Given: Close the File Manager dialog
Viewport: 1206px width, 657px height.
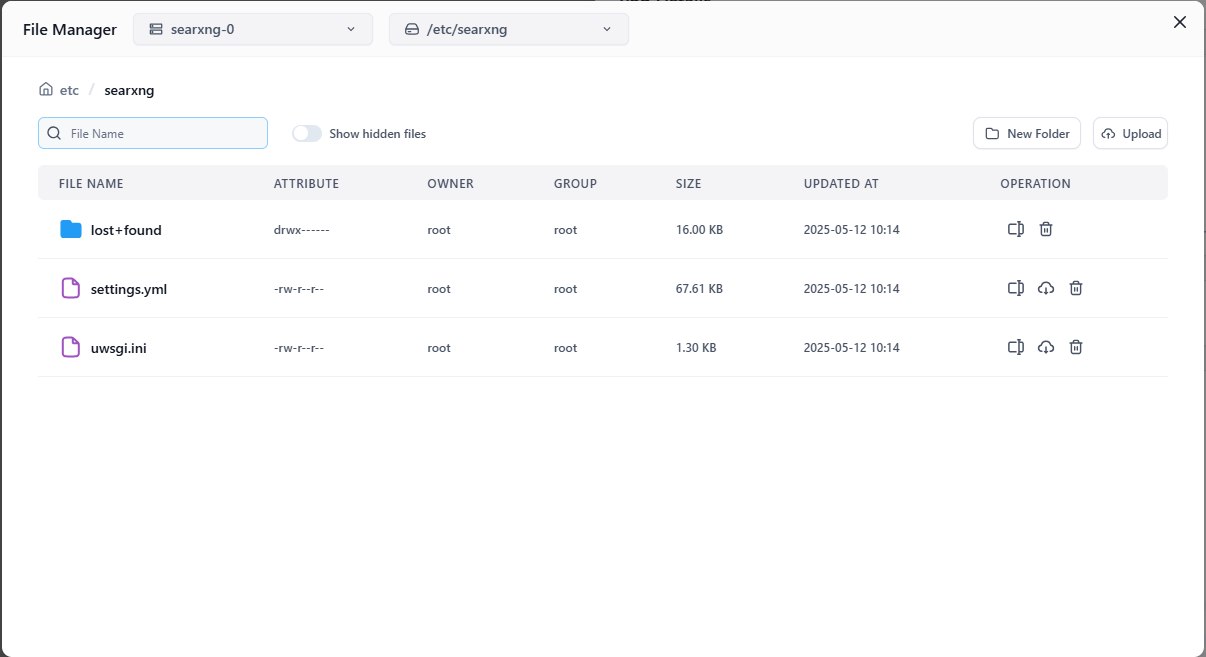Looking at the screenshot, I should click(1180, 22).
